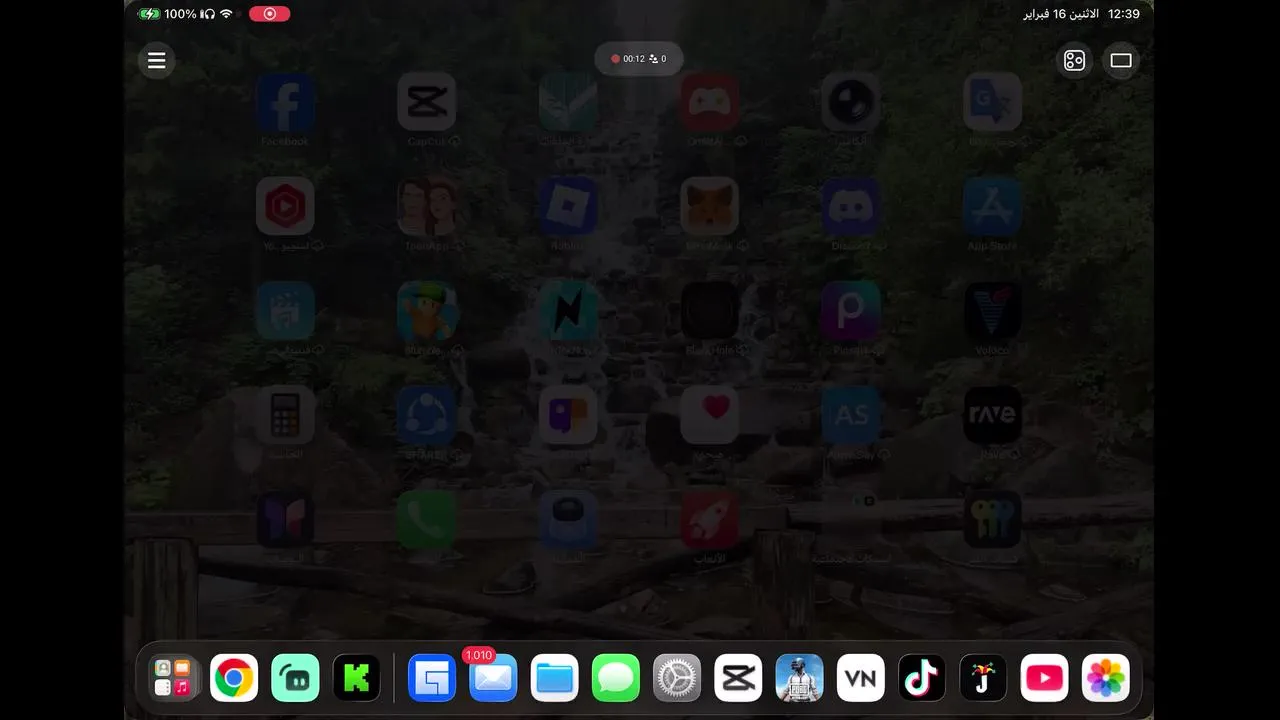This screenshot has height=720, width=1280.
Task: Open the purple and orange chat bubble app
Action: coord(568,414)
